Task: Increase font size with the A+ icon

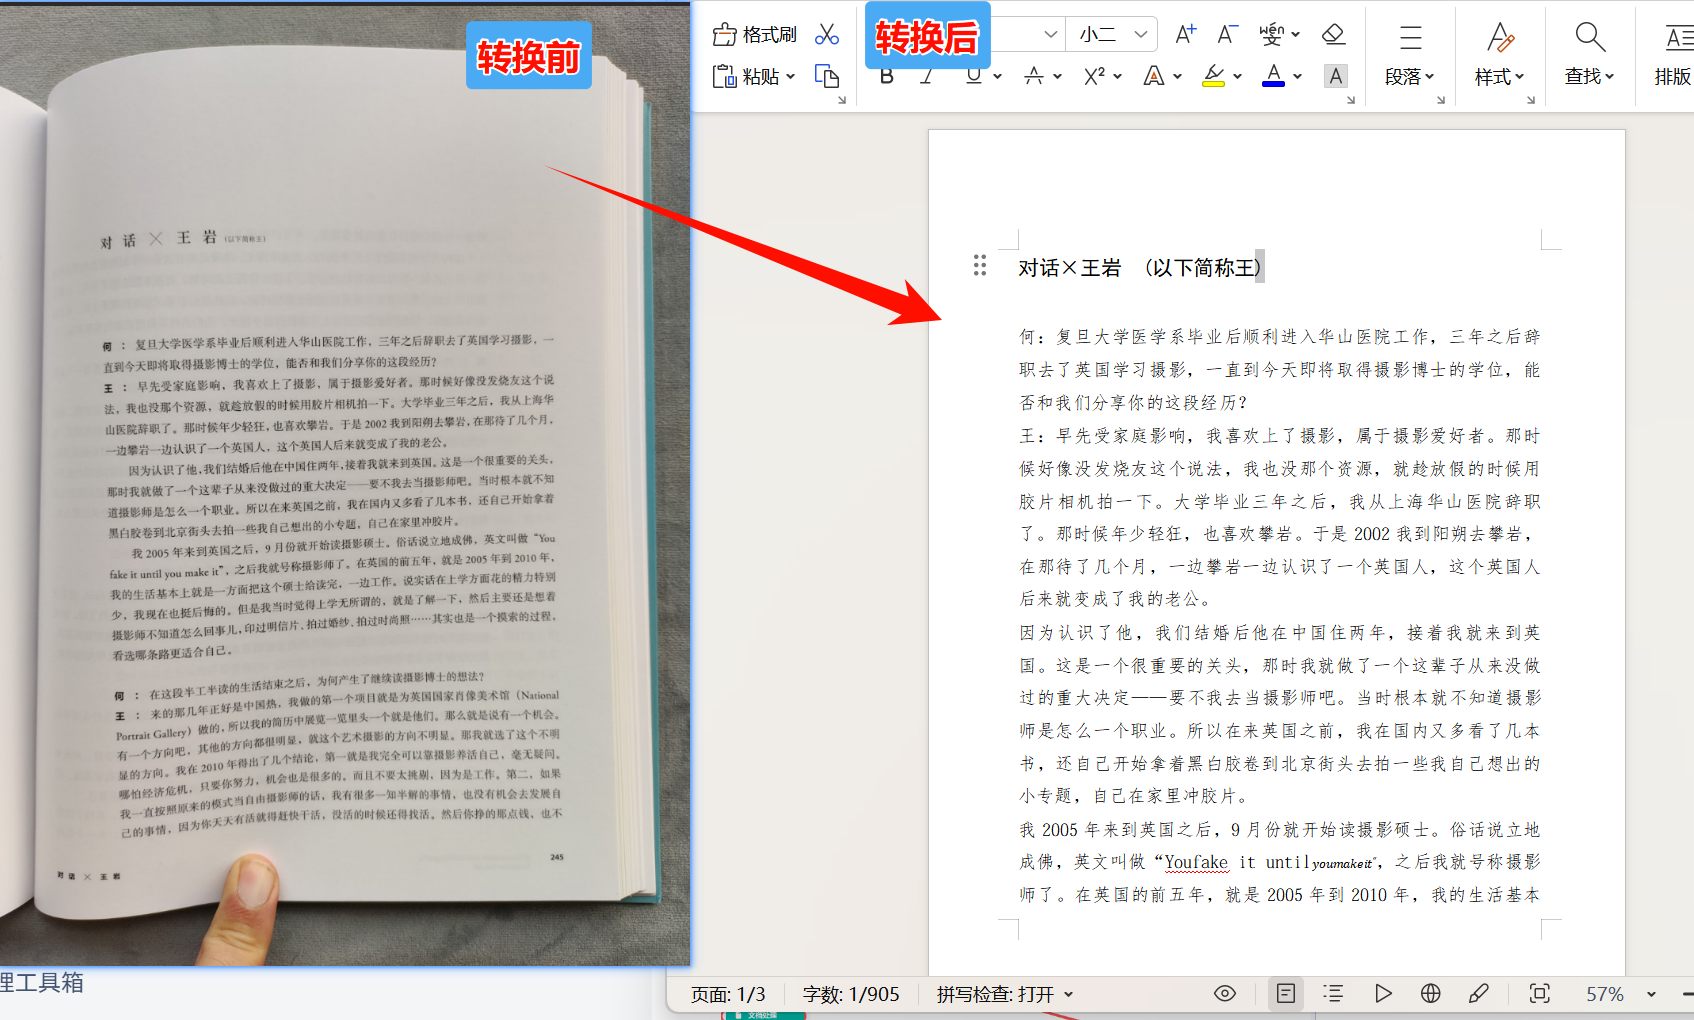Action: click(1184, 33)
